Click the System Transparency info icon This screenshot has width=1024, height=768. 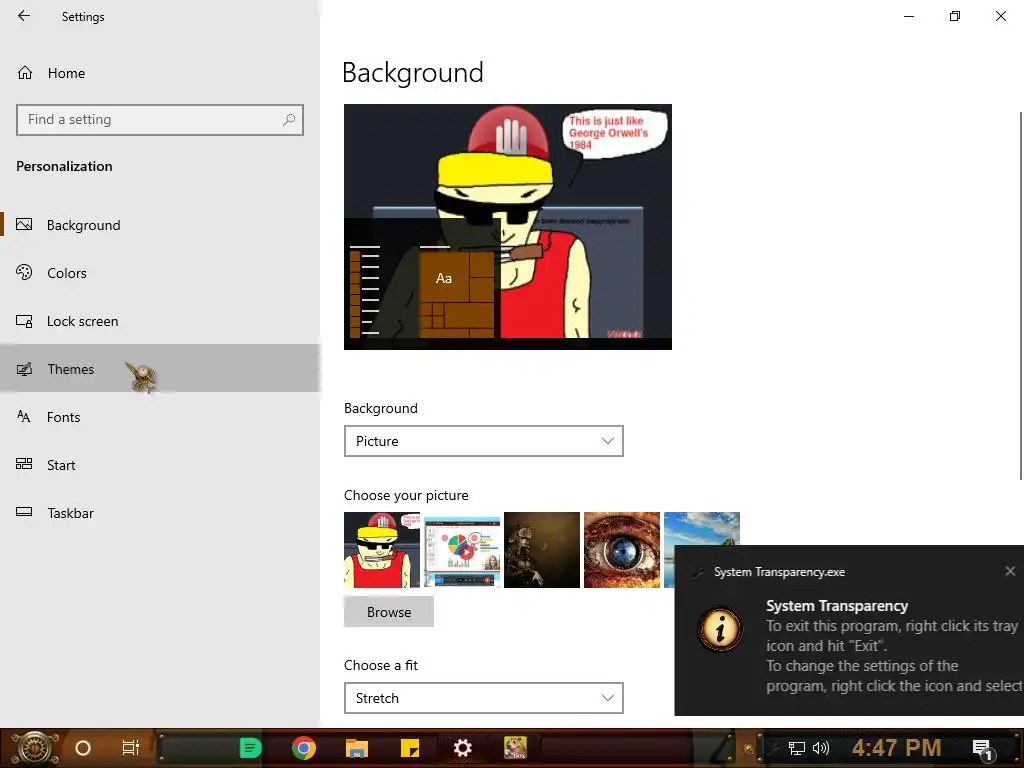click(720, 630)
